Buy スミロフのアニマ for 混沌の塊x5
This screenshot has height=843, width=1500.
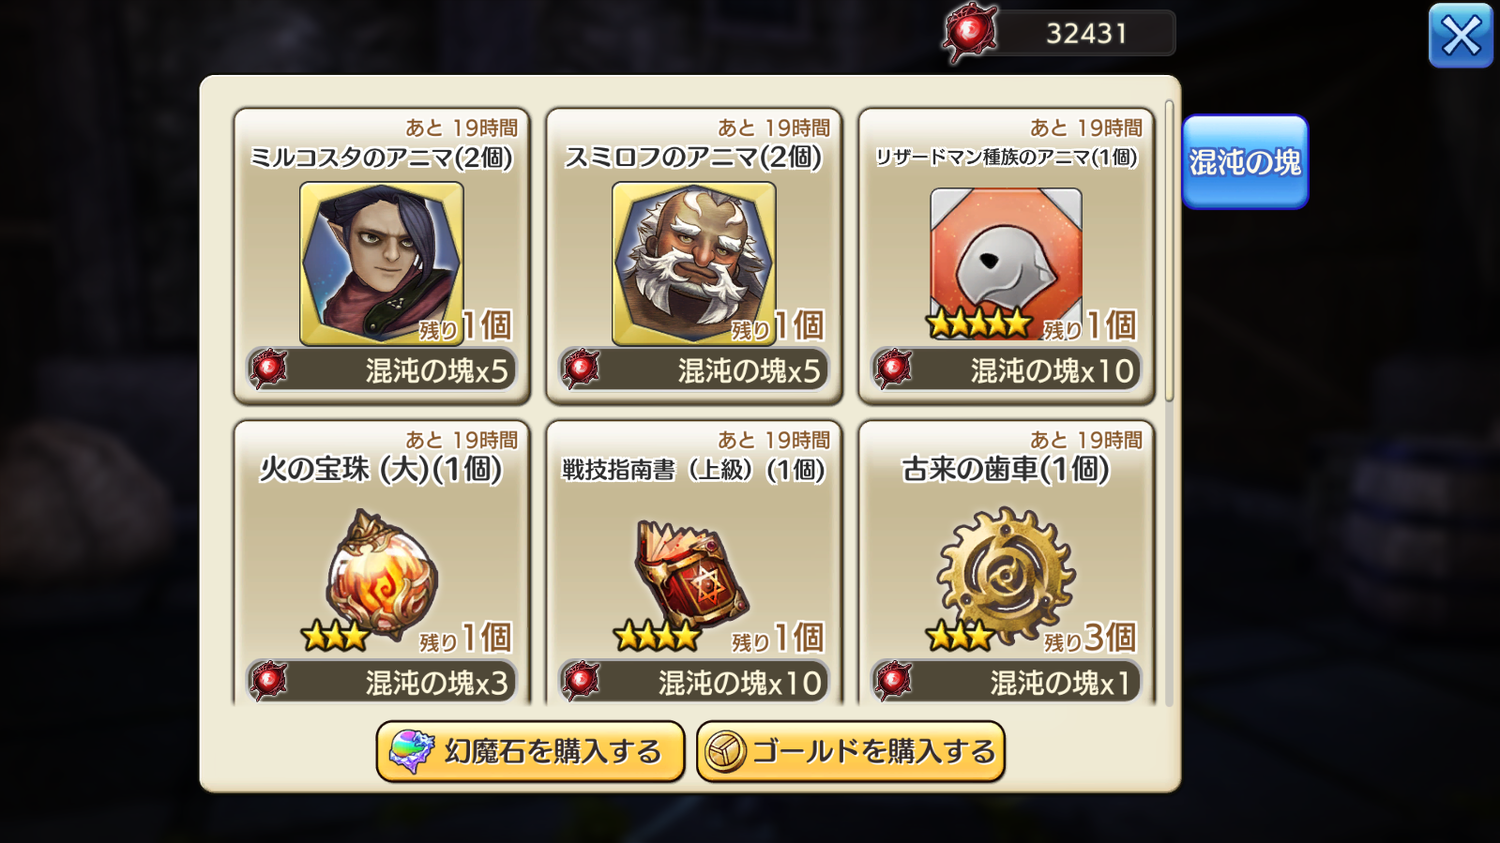coord(694,370)
